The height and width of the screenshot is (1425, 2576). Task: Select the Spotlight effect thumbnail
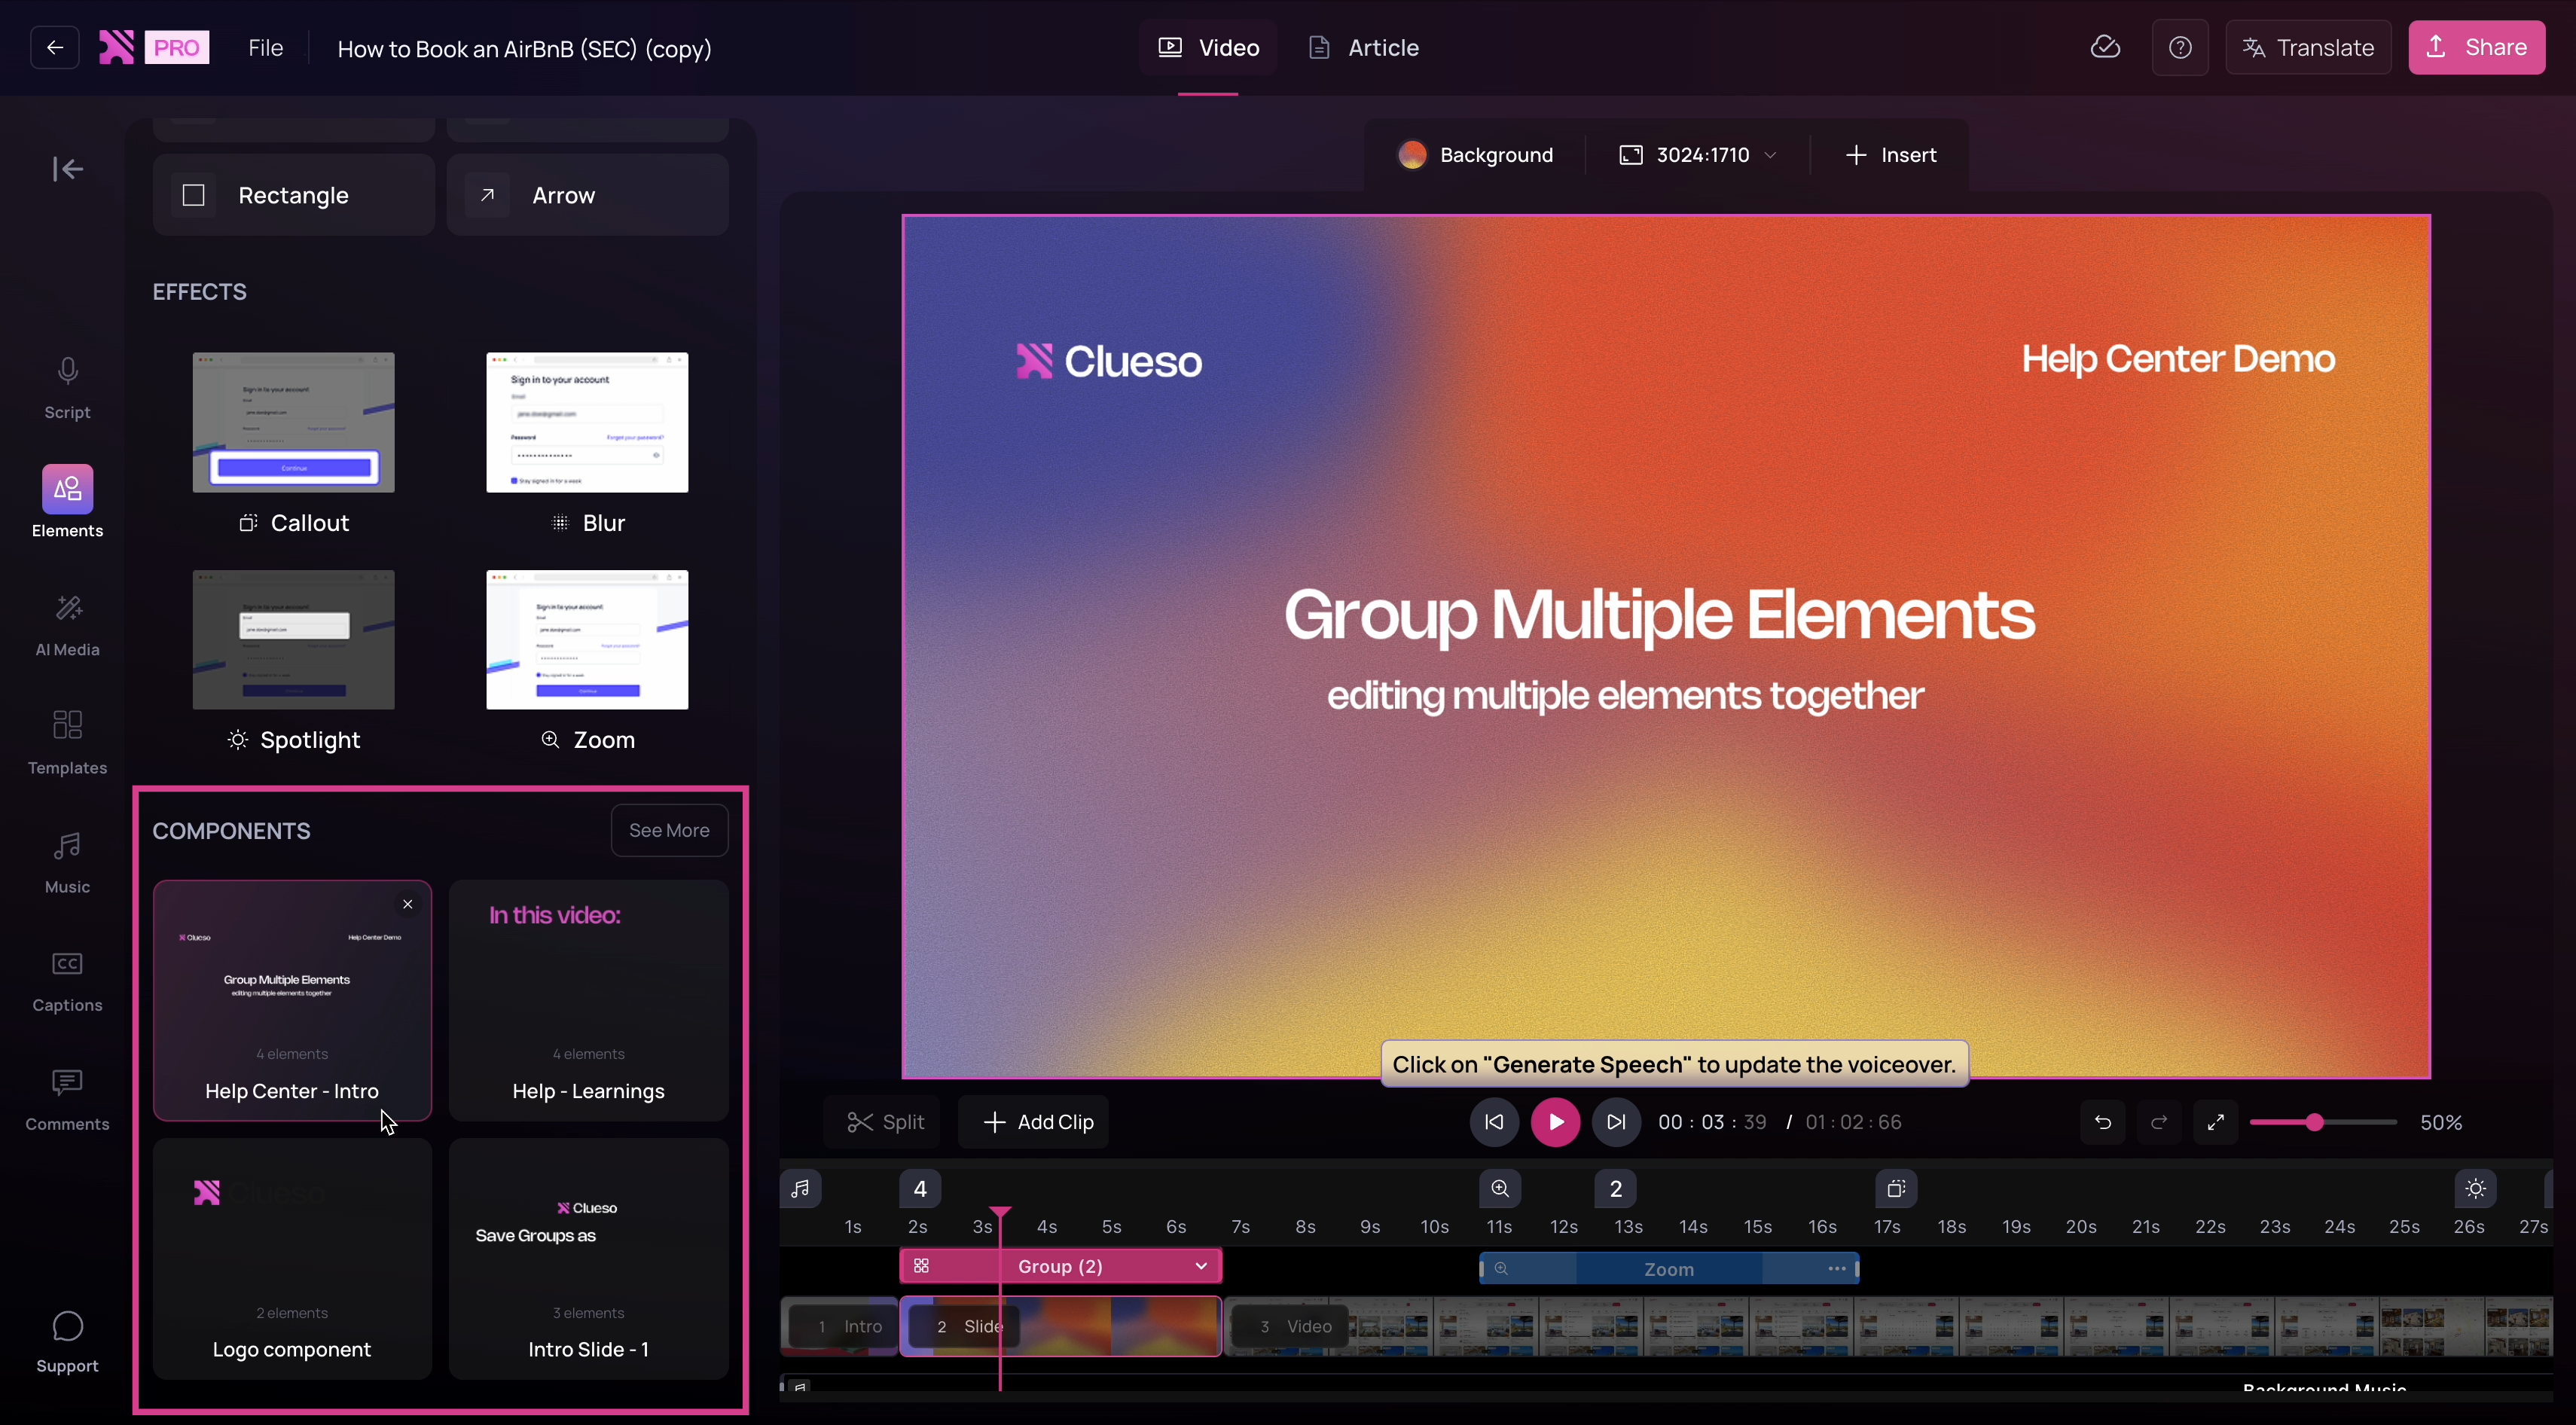(x=293, y=640)
